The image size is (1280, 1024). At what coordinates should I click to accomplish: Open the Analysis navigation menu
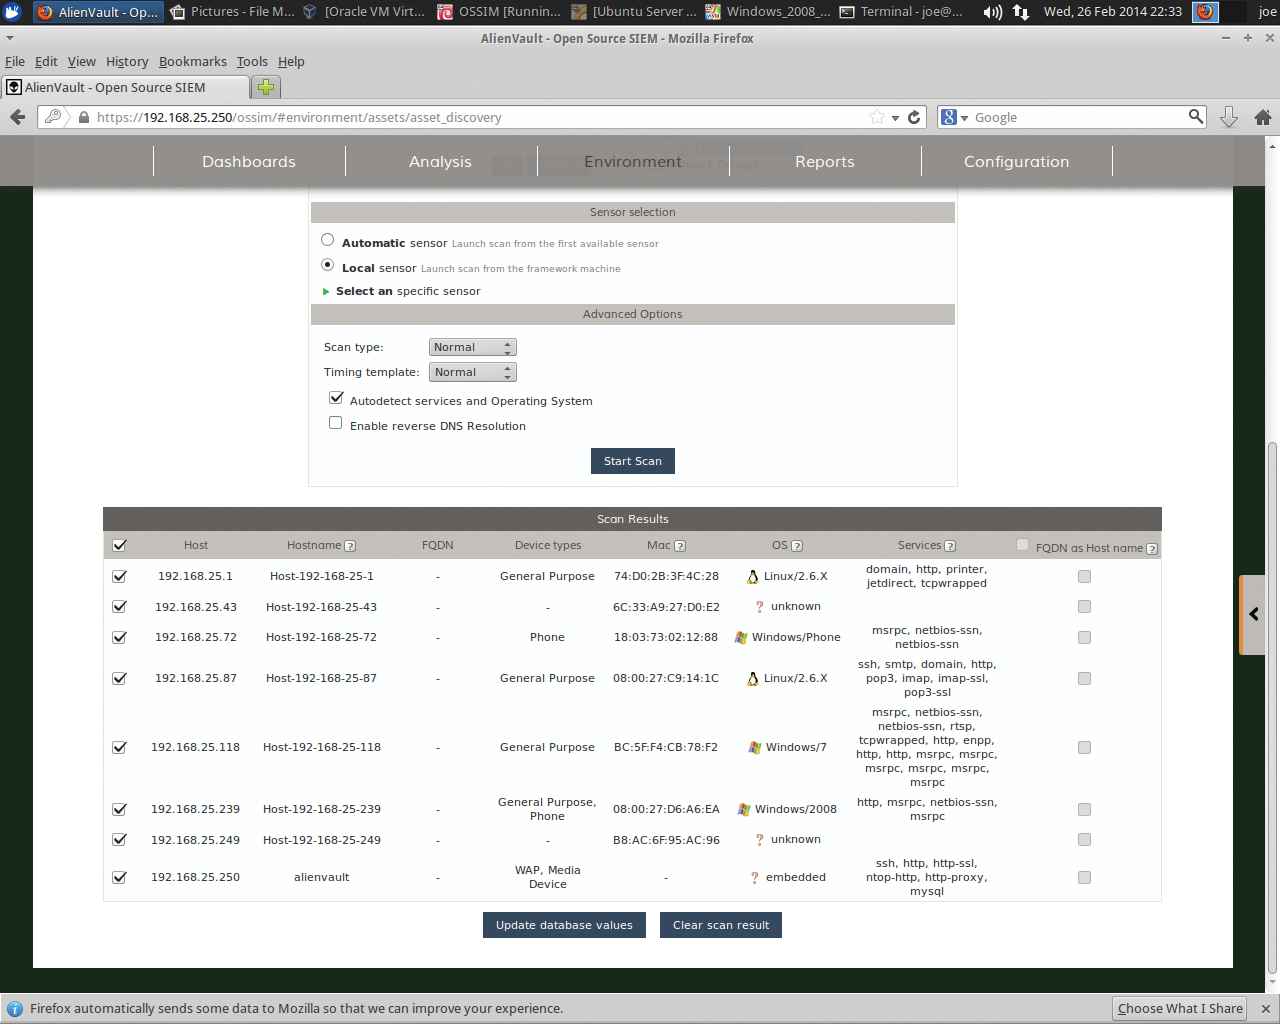[x=440, y=161]
